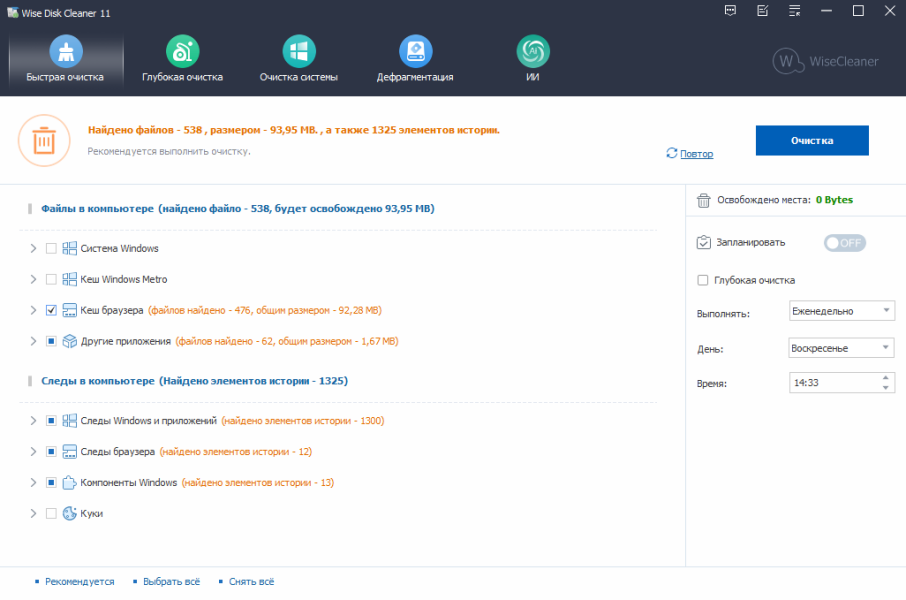Open the День Воскресенье dropdown
The width and height of the screenshot is (906, 600).
pos(842,348)
